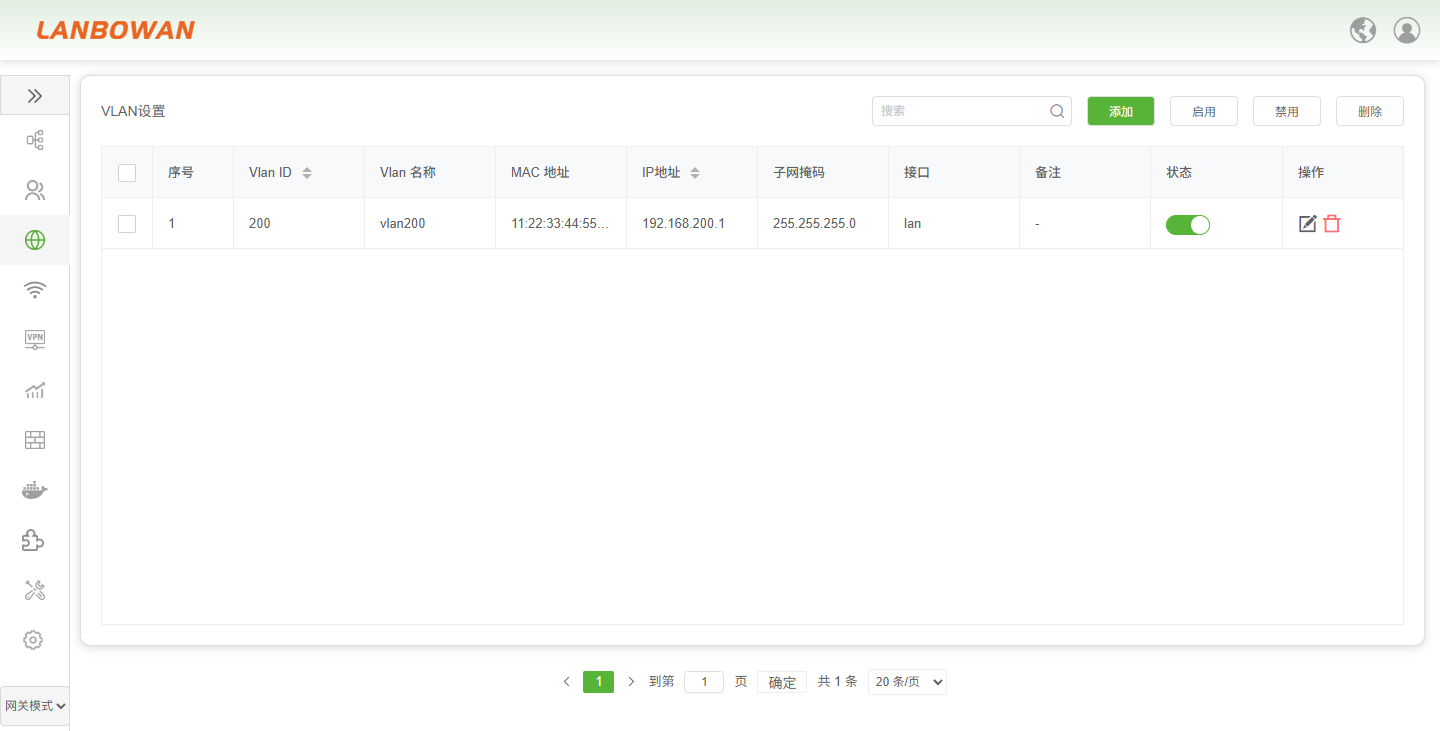Image resolution: width=1440 pixels, height=731 pixels.
Task: Edit the vlan200 row with pencil icon
Action: pos(1307,224)
